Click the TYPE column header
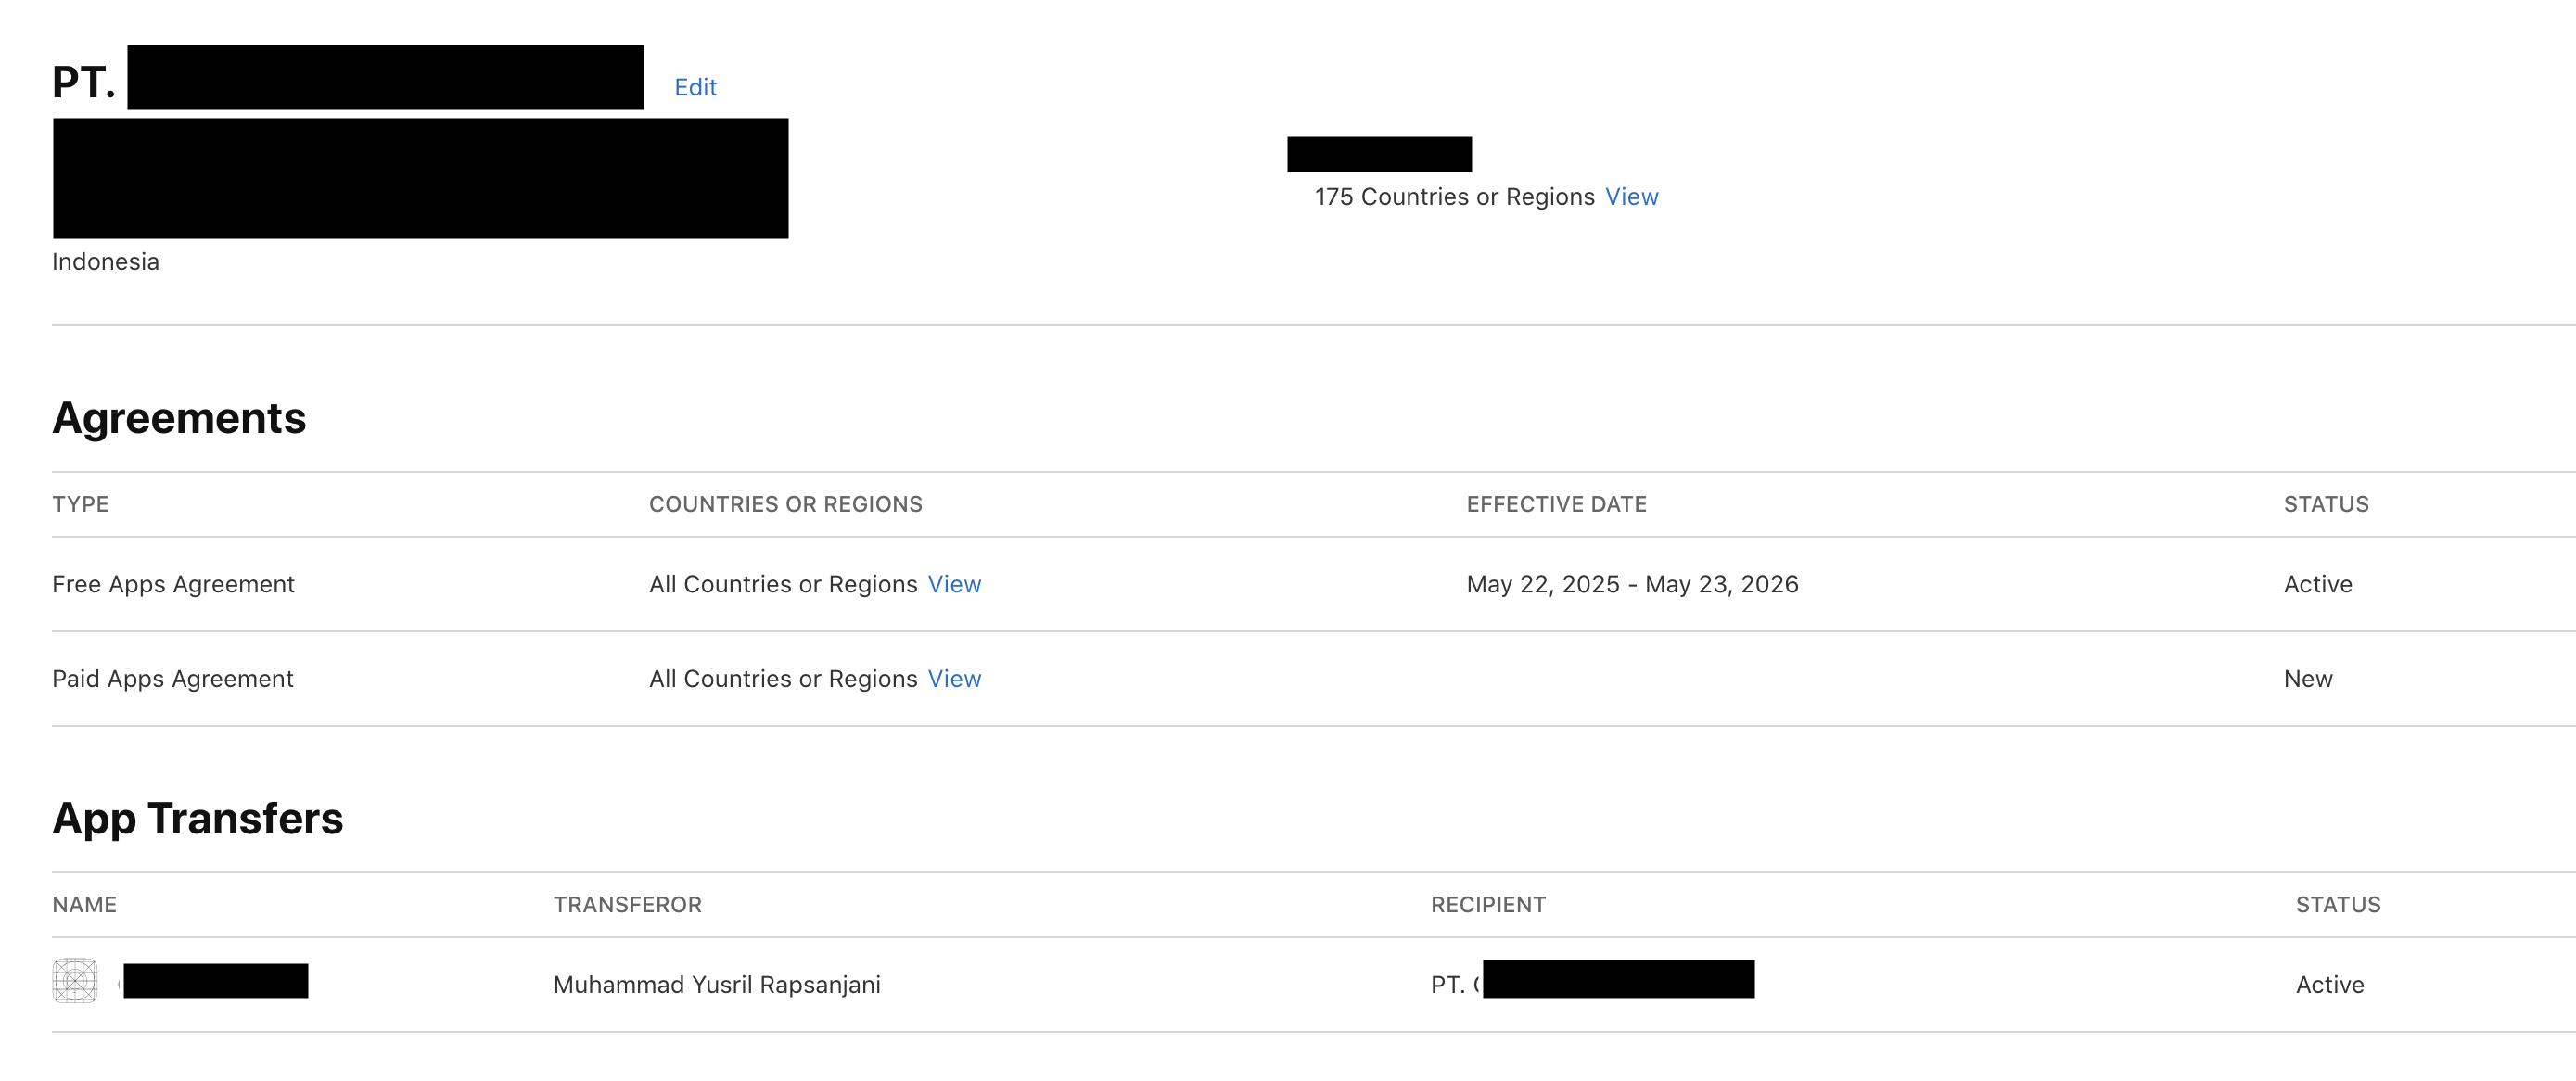 [80, 504]
